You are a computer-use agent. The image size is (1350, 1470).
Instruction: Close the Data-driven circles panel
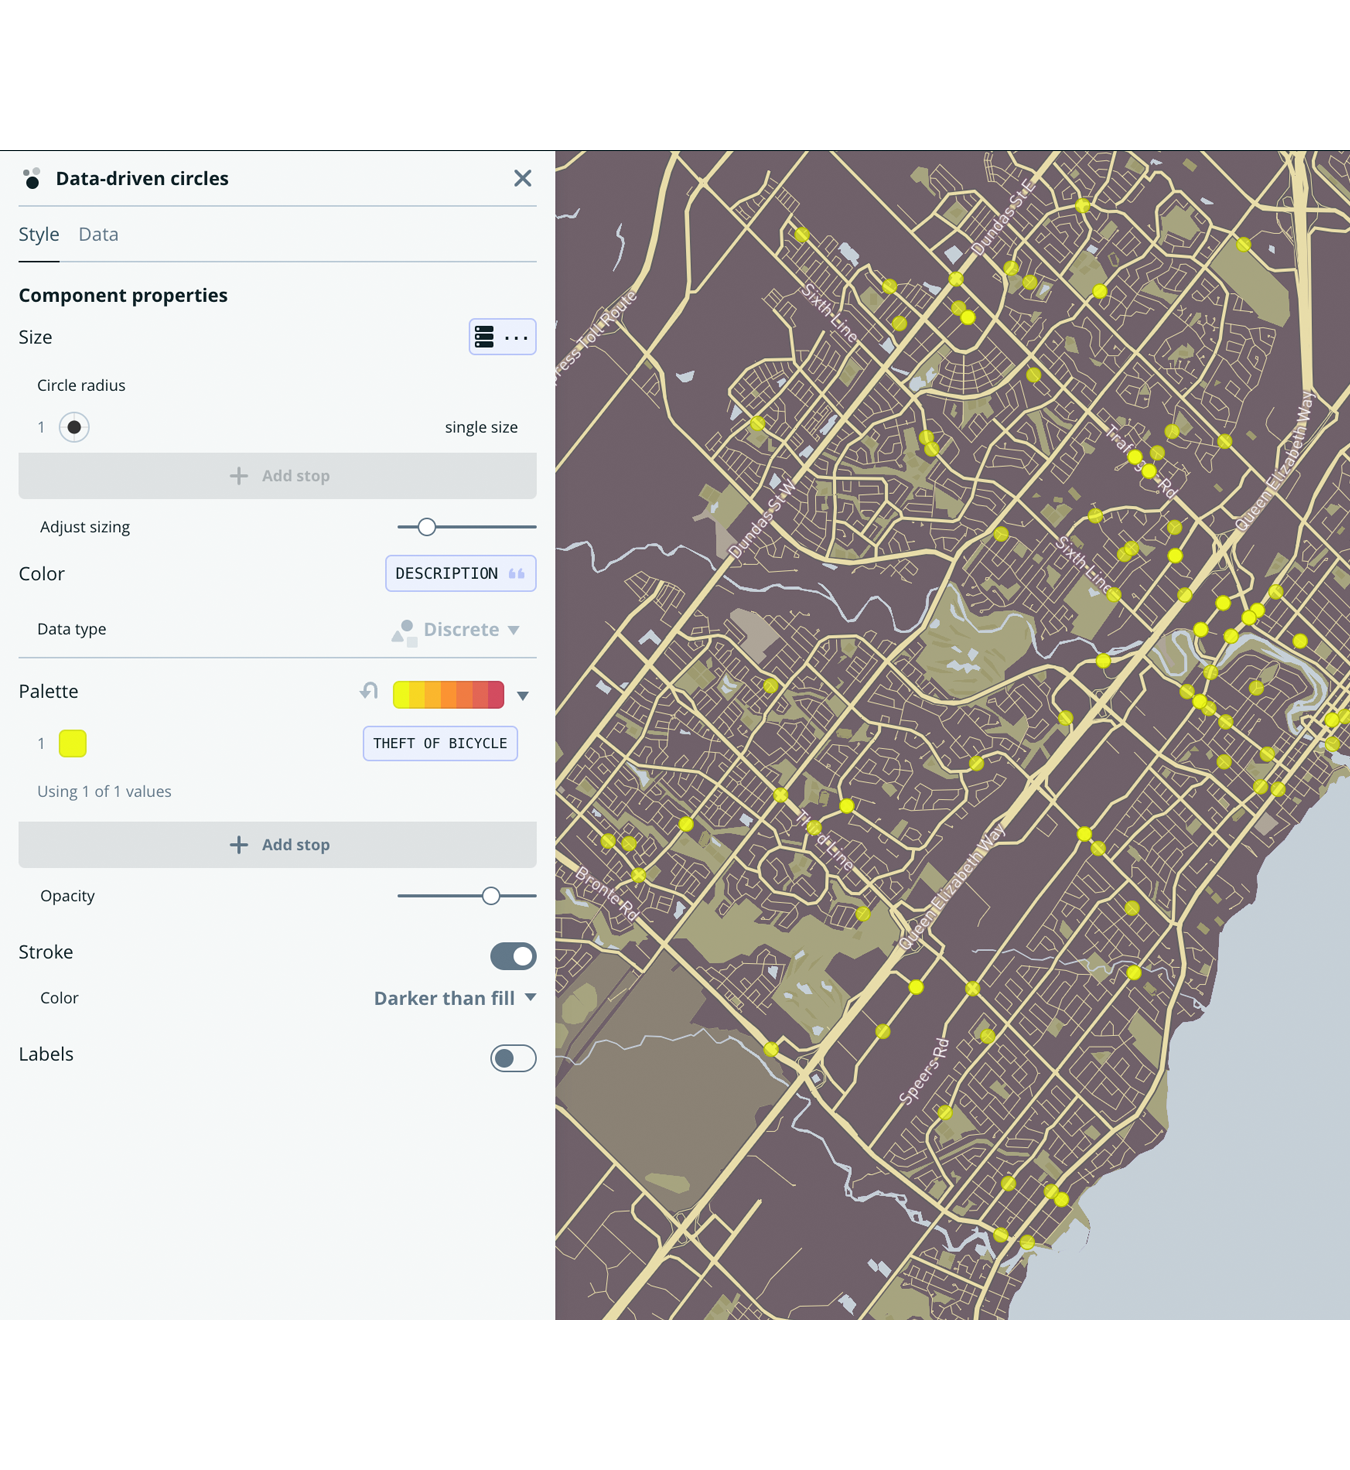[x=522, y=178]
